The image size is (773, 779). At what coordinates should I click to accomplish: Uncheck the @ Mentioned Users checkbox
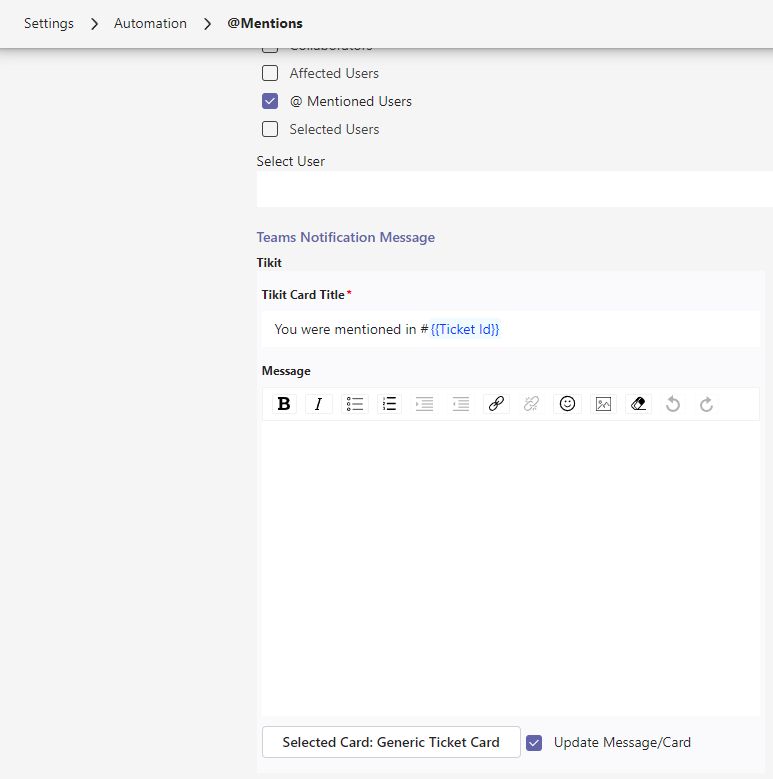(270, 101)
